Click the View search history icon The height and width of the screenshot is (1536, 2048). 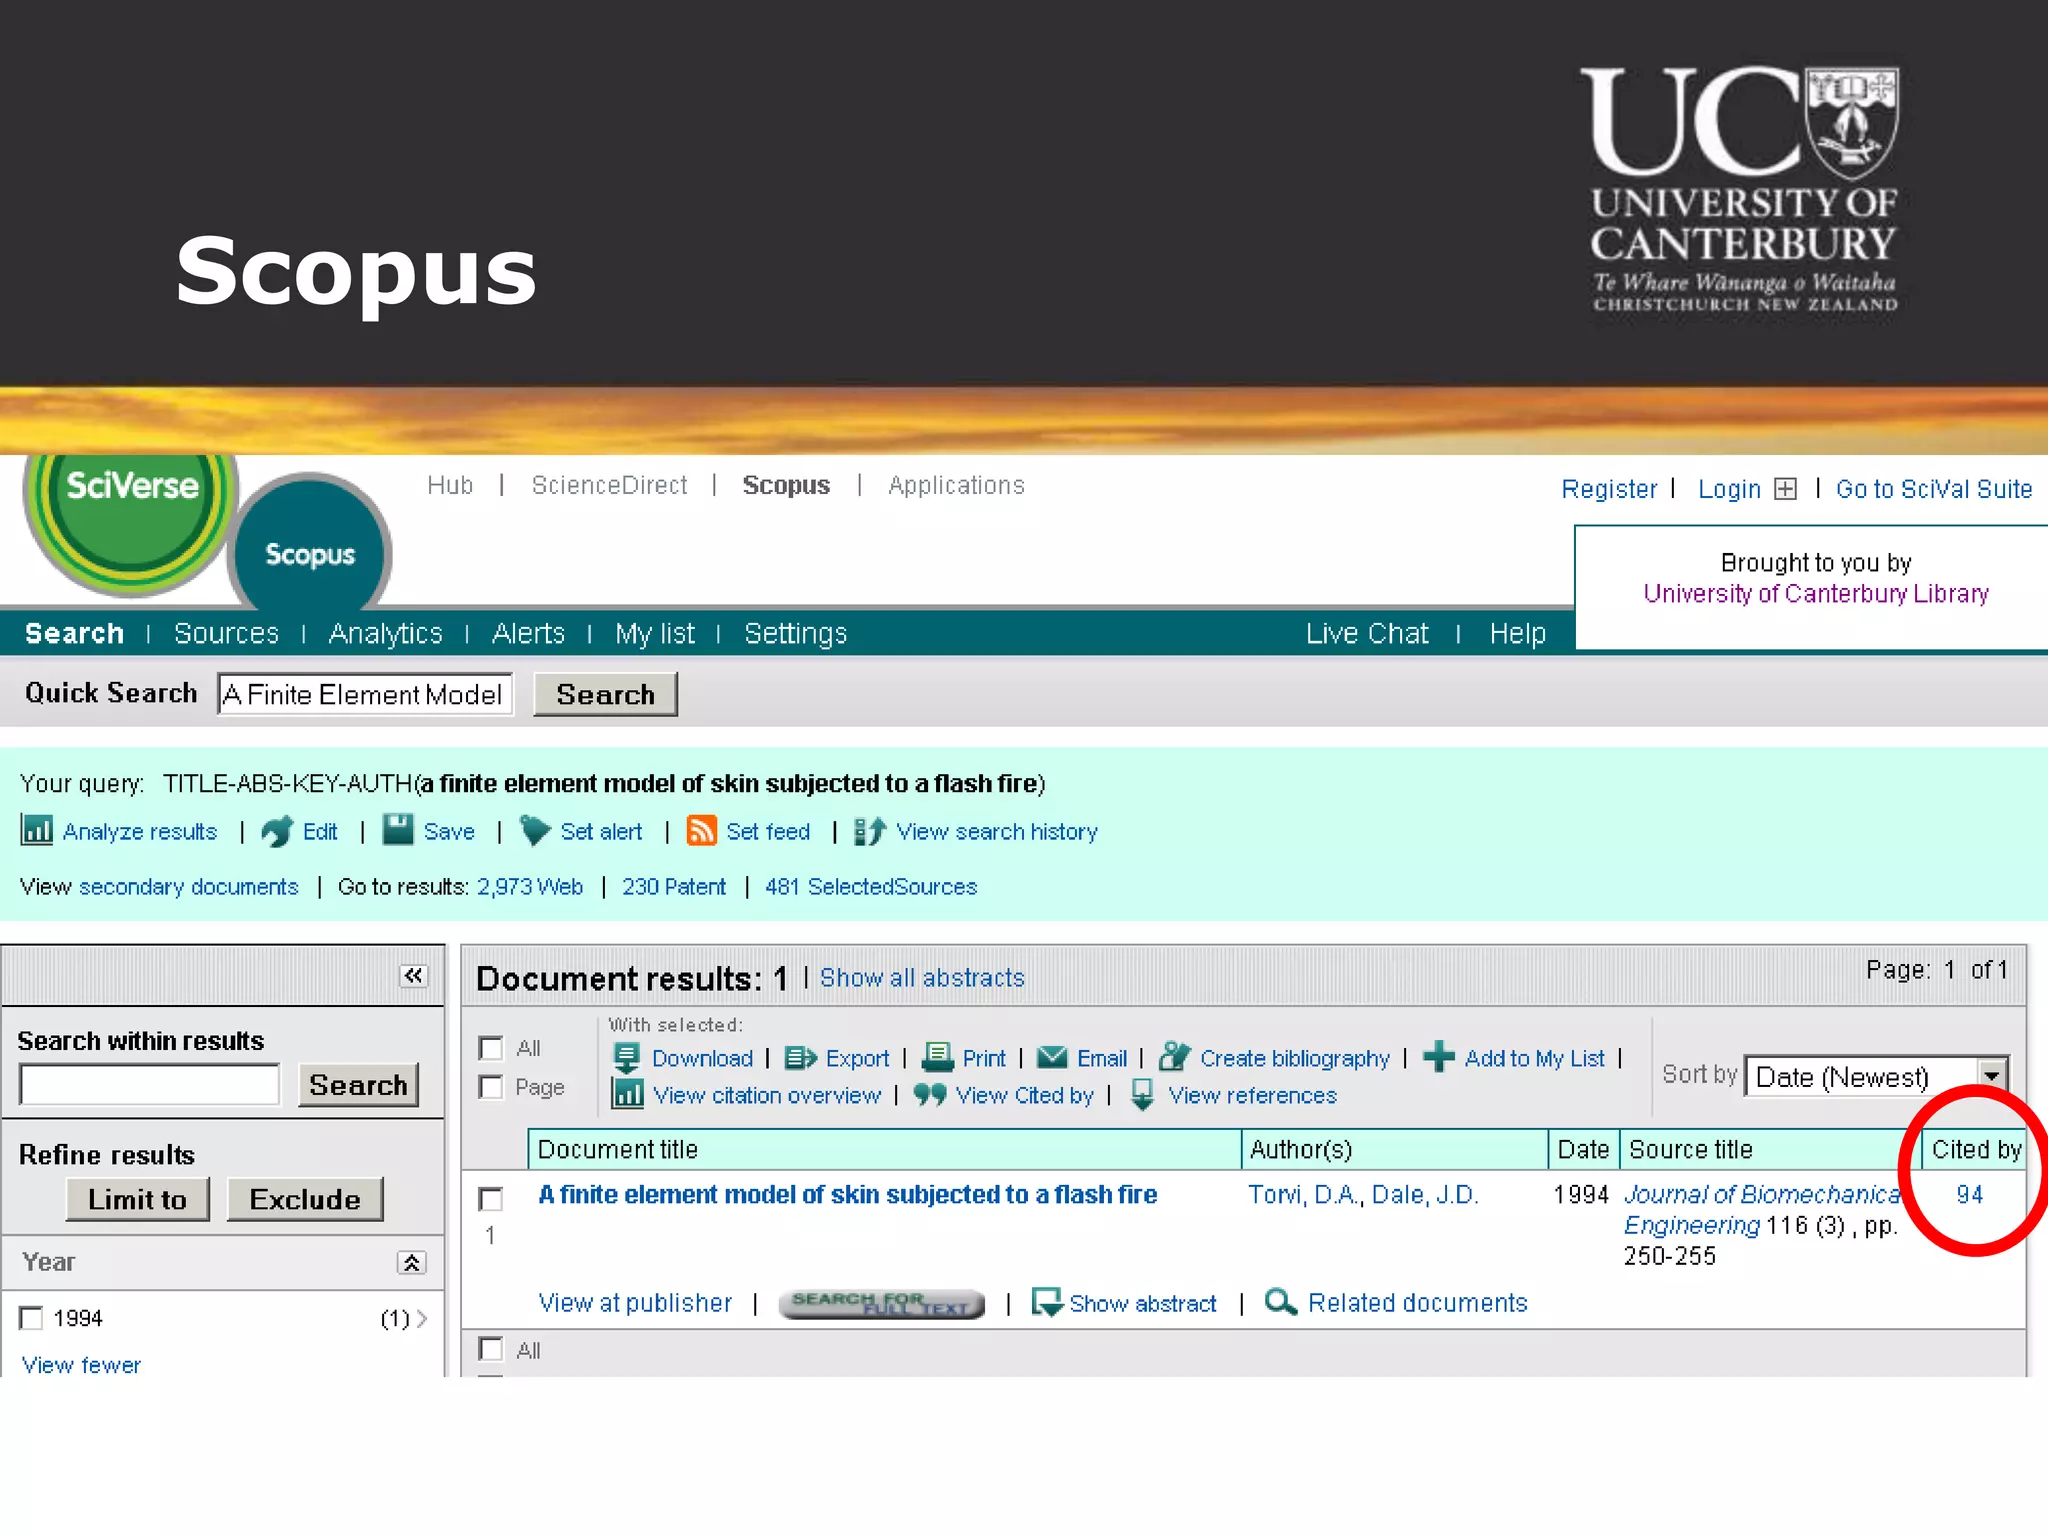[x=870, y=830]
